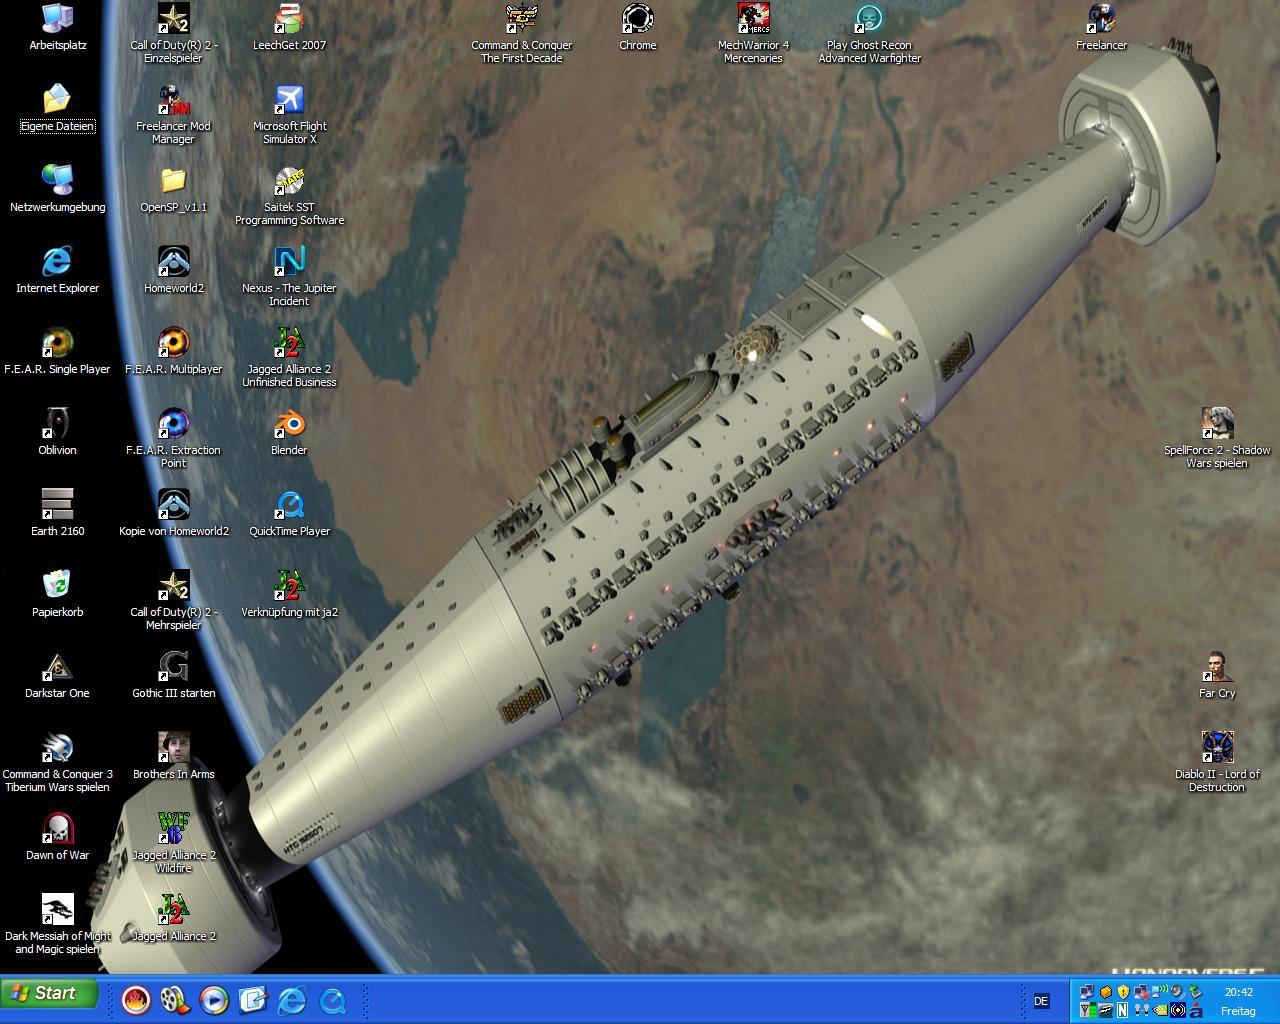Image resolution: width=1280 pixels, height=1024 pixels.
Task: Click the Gothic III starten shortcut
Action: point(173,668)
